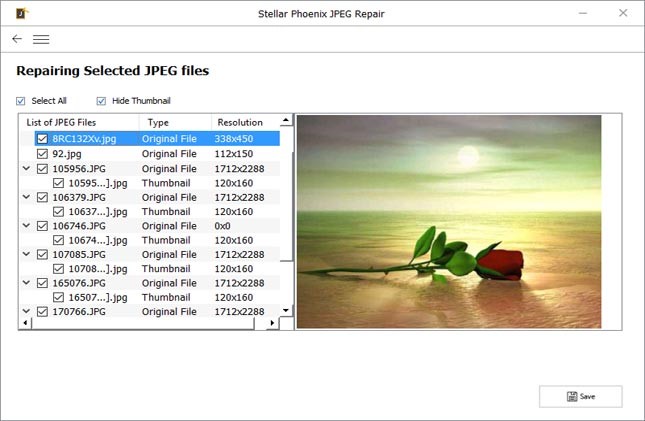Click the rose preview image
Screen dimensions: 645x421
[449, 221]
